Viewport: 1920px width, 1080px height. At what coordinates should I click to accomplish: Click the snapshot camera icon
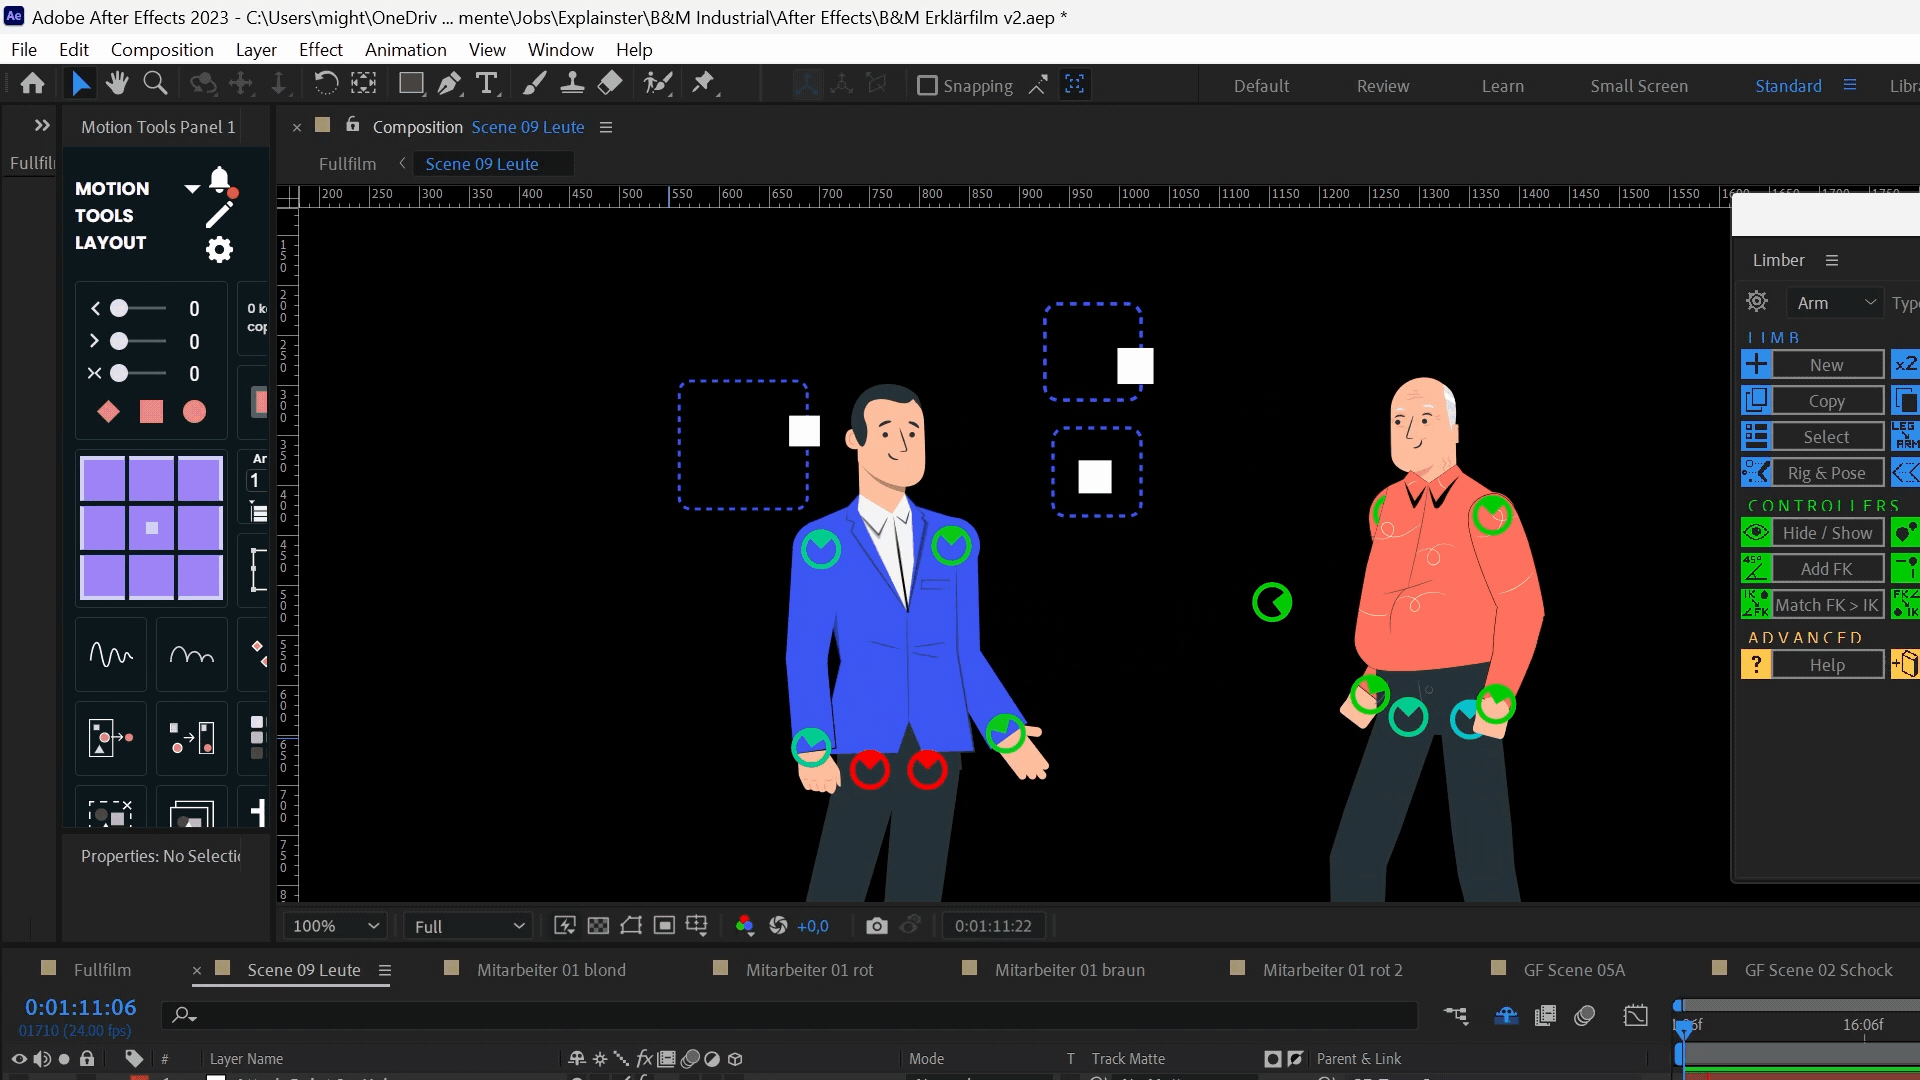[877, 926]
